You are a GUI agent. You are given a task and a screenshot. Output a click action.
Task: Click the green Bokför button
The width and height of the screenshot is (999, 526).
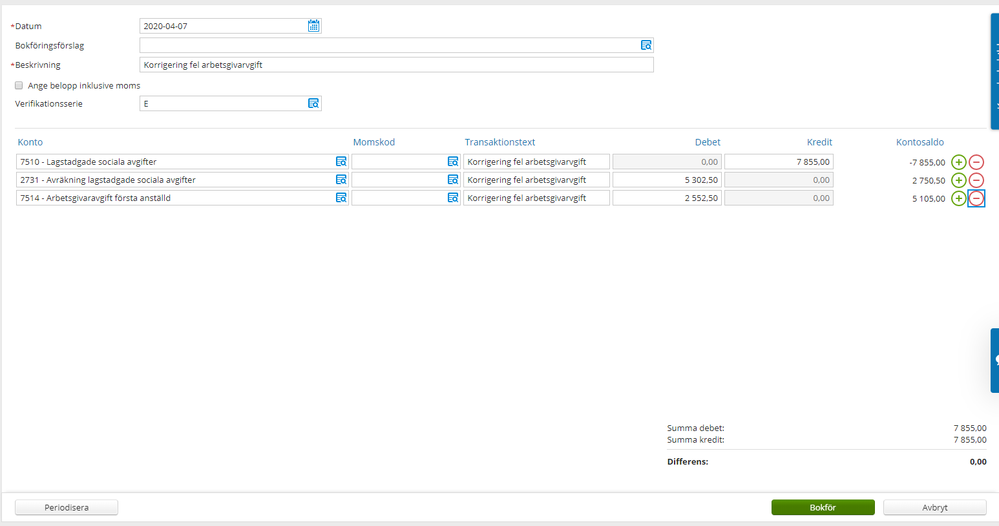pos(822,507)
